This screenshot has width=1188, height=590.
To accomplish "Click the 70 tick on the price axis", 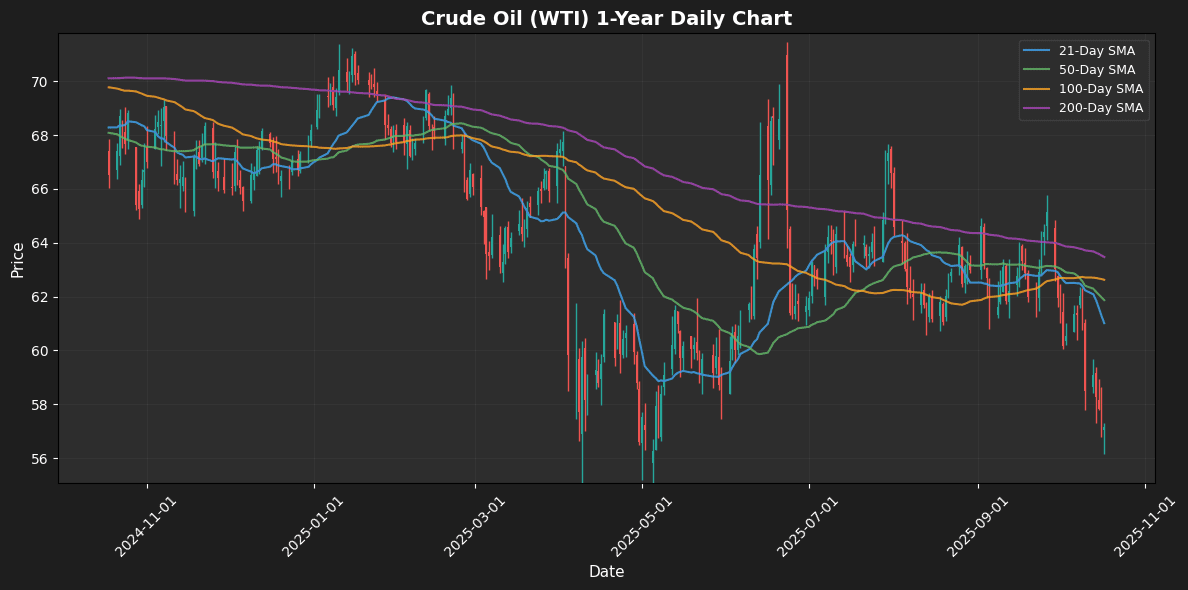I will [x=42, y=82].
